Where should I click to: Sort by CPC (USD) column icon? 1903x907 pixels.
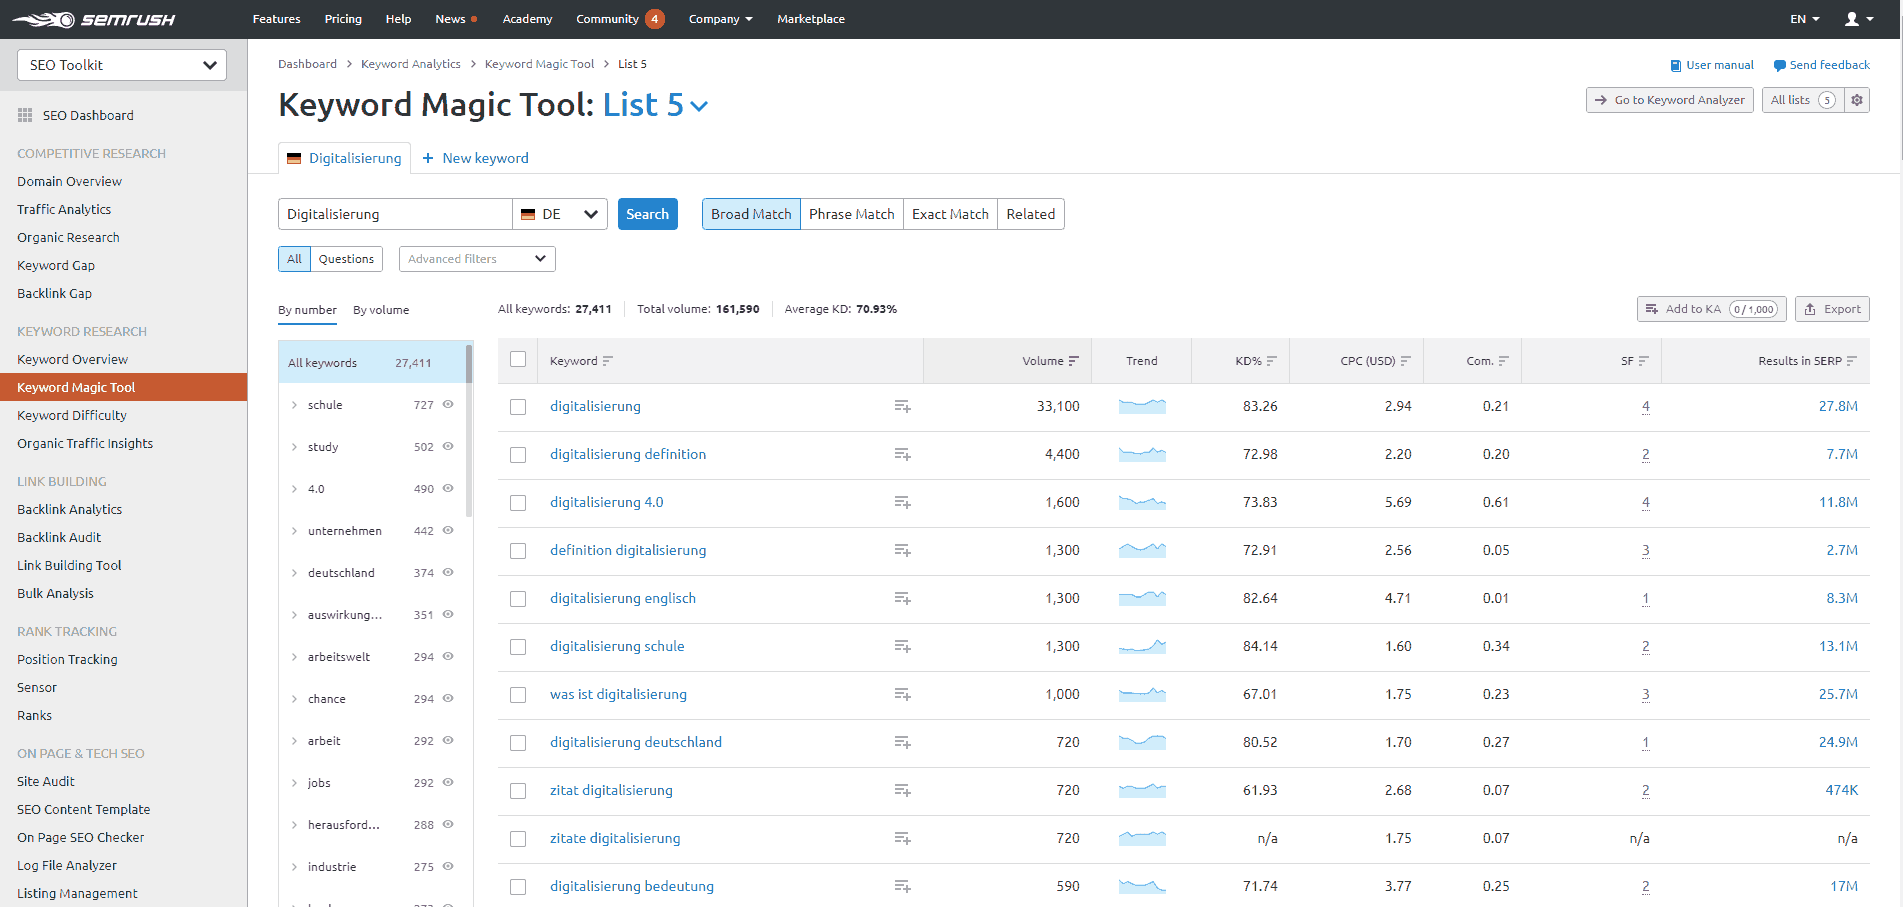coord(1406,361)
